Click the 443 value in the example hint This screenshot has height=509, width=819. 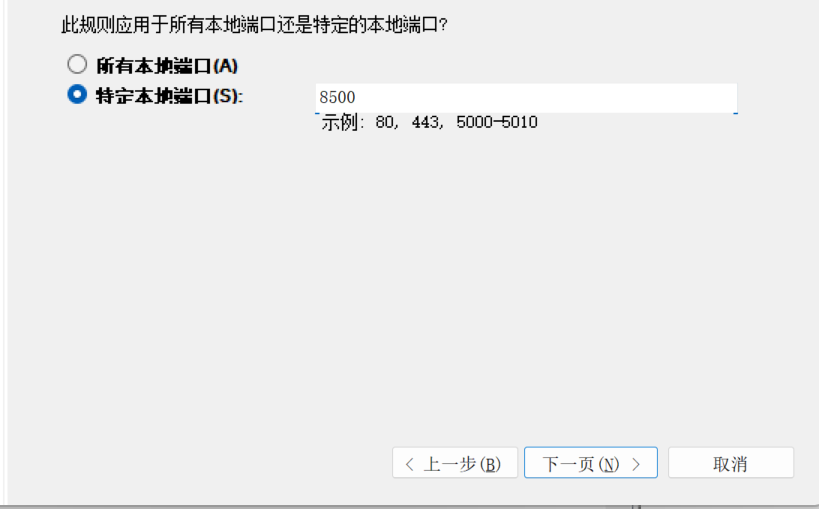[425, 122]
